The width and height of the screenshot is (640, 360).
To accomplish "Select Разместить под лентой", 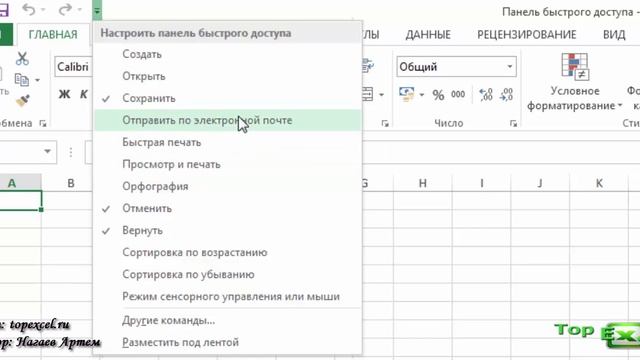I will pos(228,342).
